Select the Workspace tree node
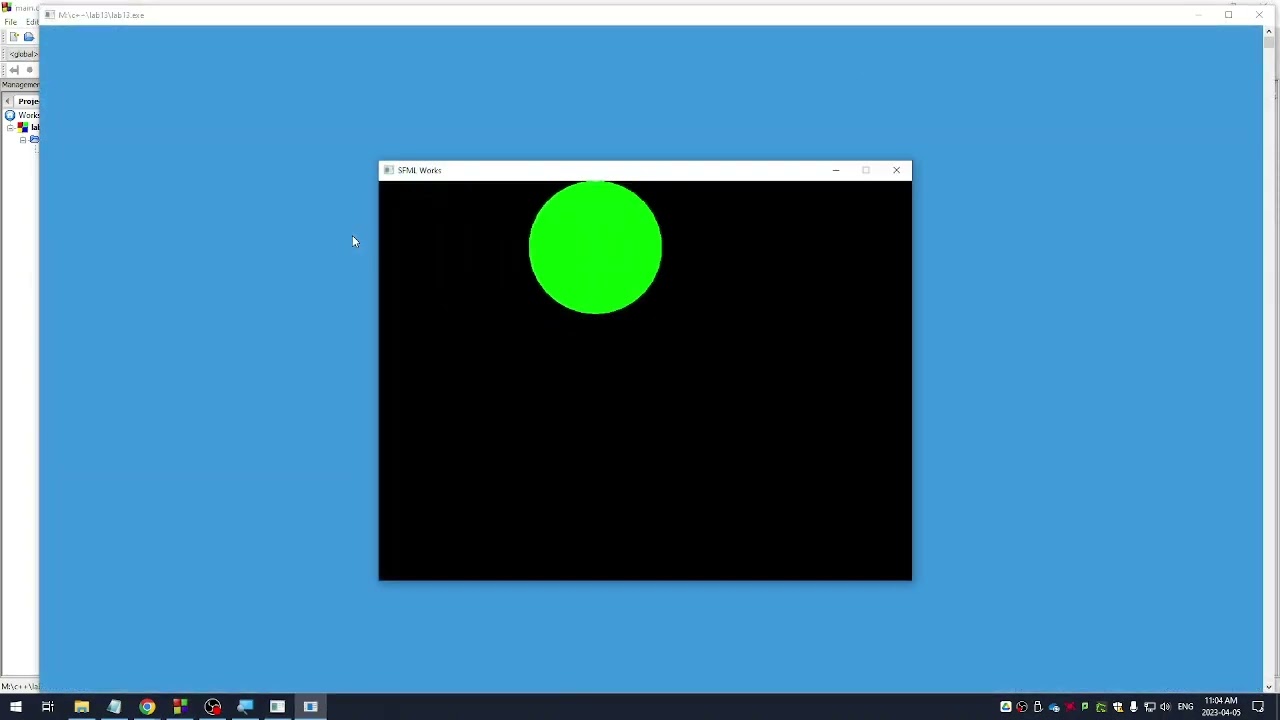 point(22,115)
